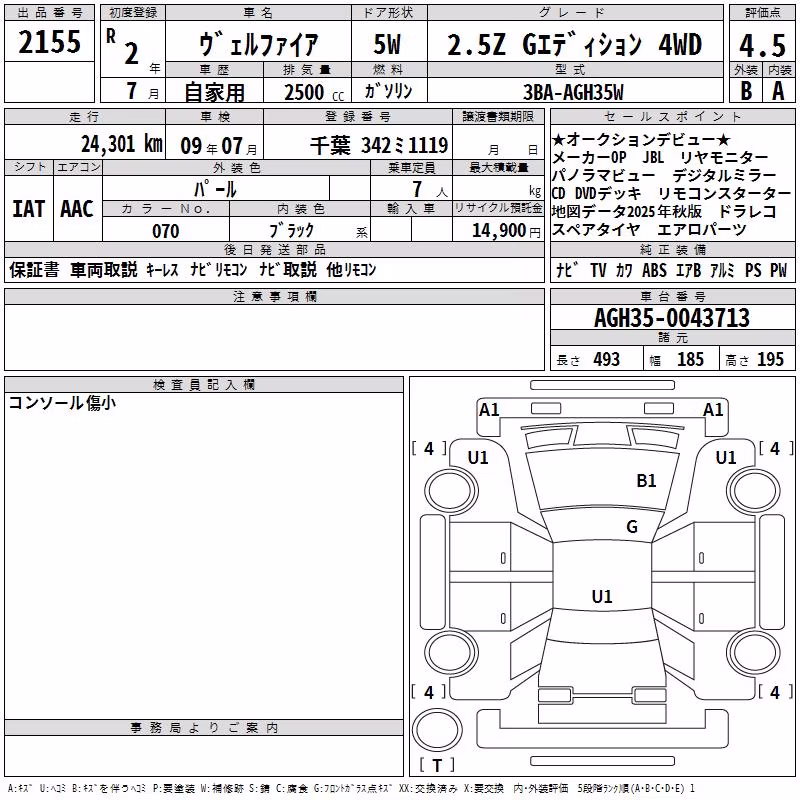The height and width of the screenshot is (800, 800).
Task: Click U1 mark on left front fender
Action: [478, 458]
